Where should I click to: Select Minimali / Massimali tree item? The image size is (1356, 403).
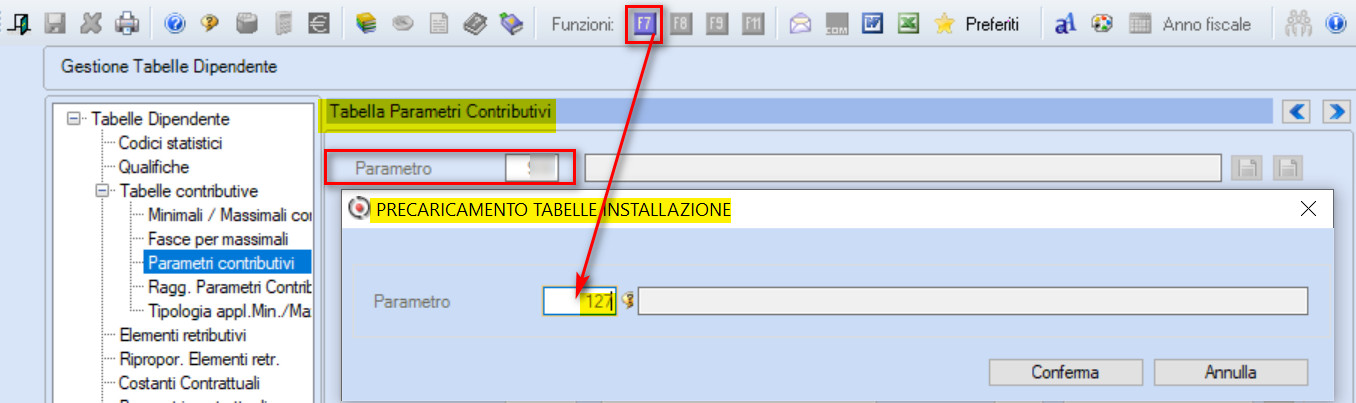click(229, 215)
